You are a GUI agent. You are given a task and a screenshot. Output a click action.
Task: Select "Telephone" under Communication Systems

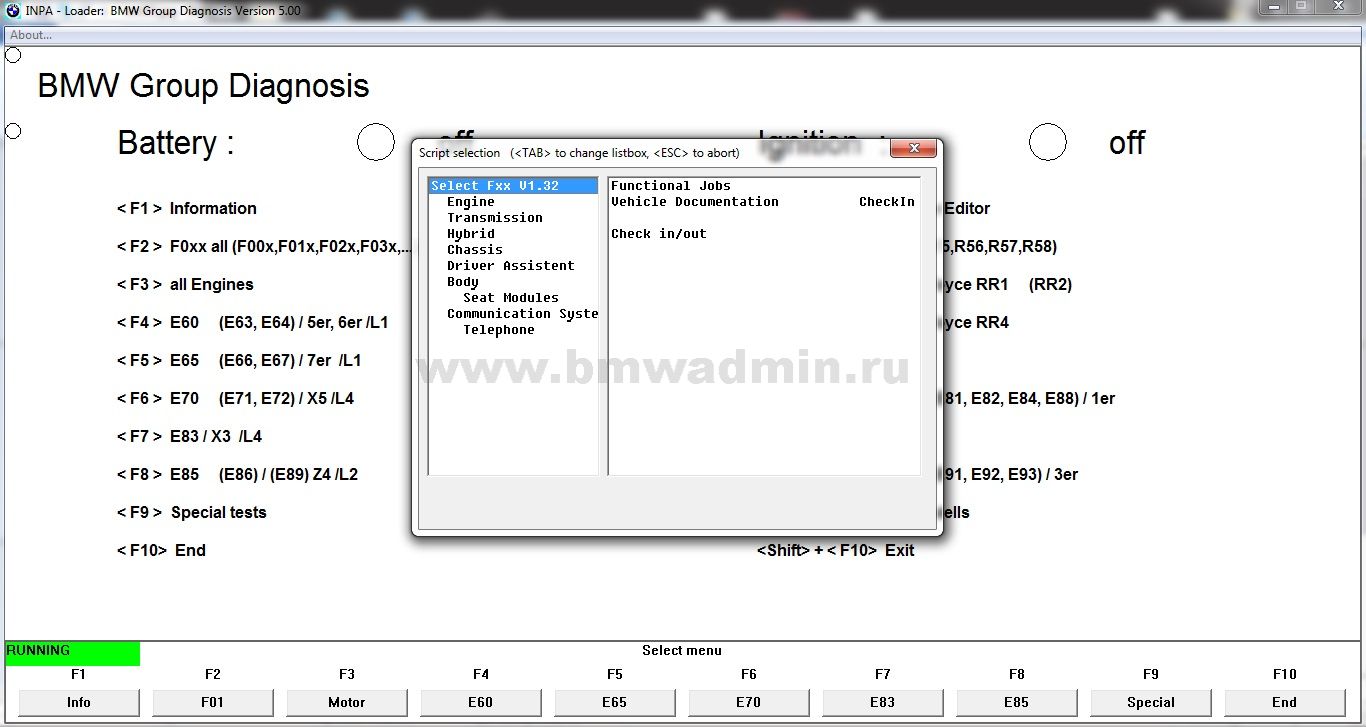498,329
